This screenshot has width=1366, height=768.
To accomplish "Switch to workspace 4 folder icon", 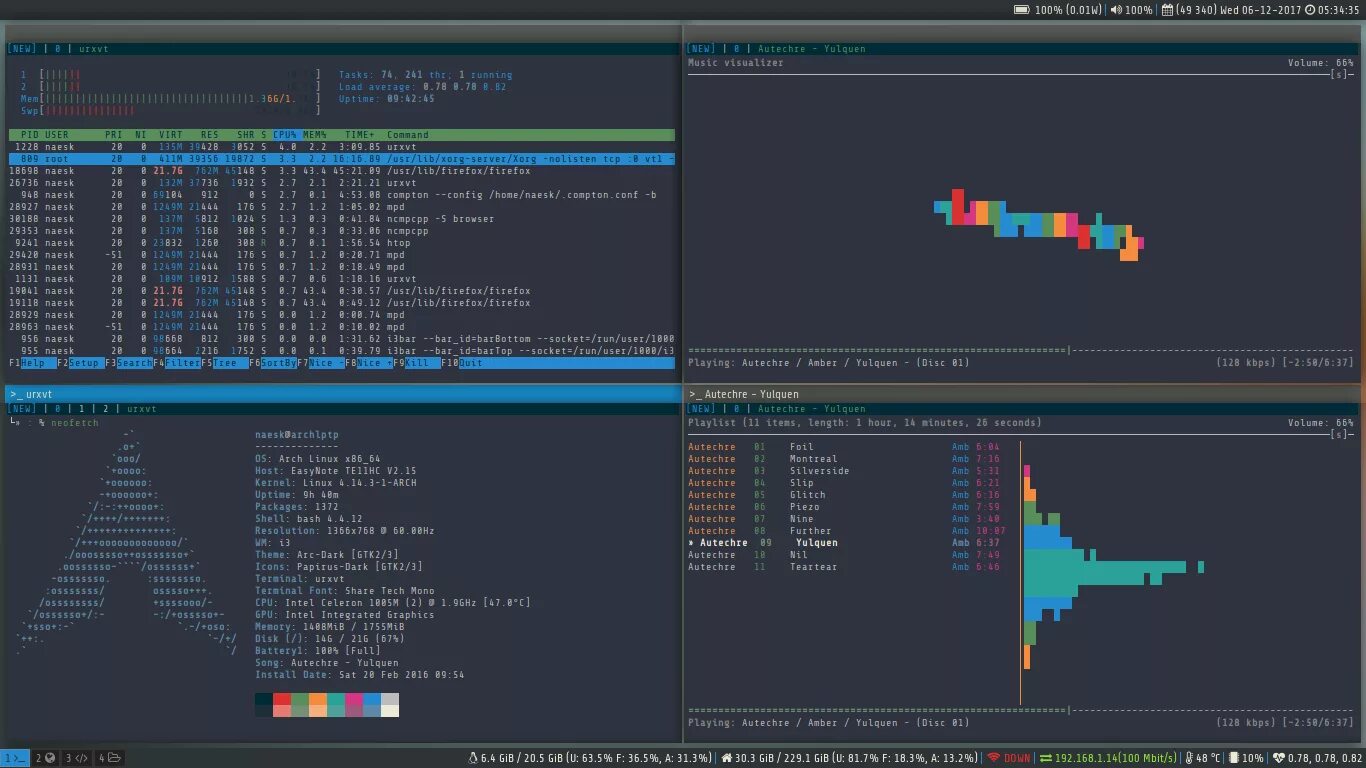I will (x=109, y=758).
